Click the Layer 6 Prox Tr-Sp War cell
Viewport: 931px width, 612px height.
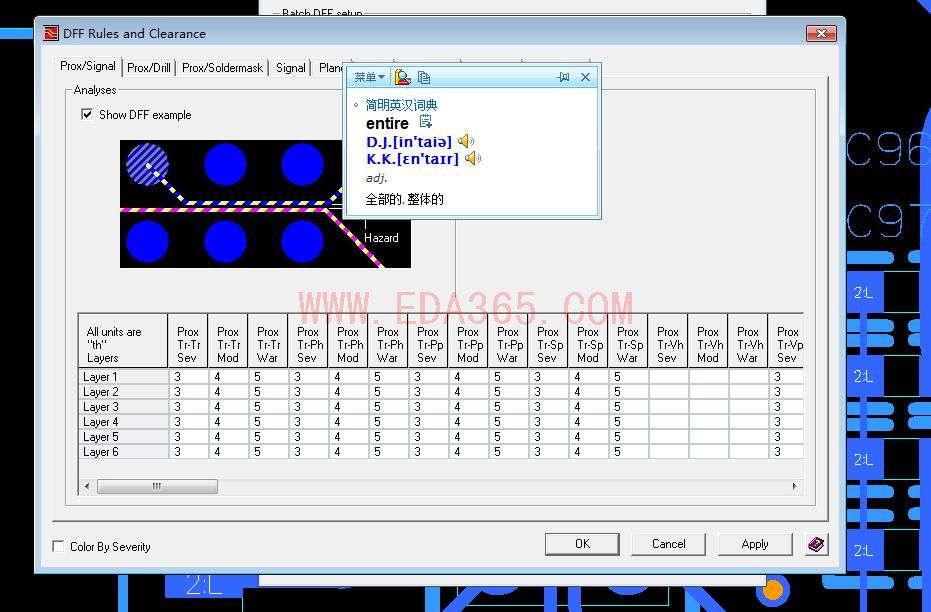tap(628, 452)
